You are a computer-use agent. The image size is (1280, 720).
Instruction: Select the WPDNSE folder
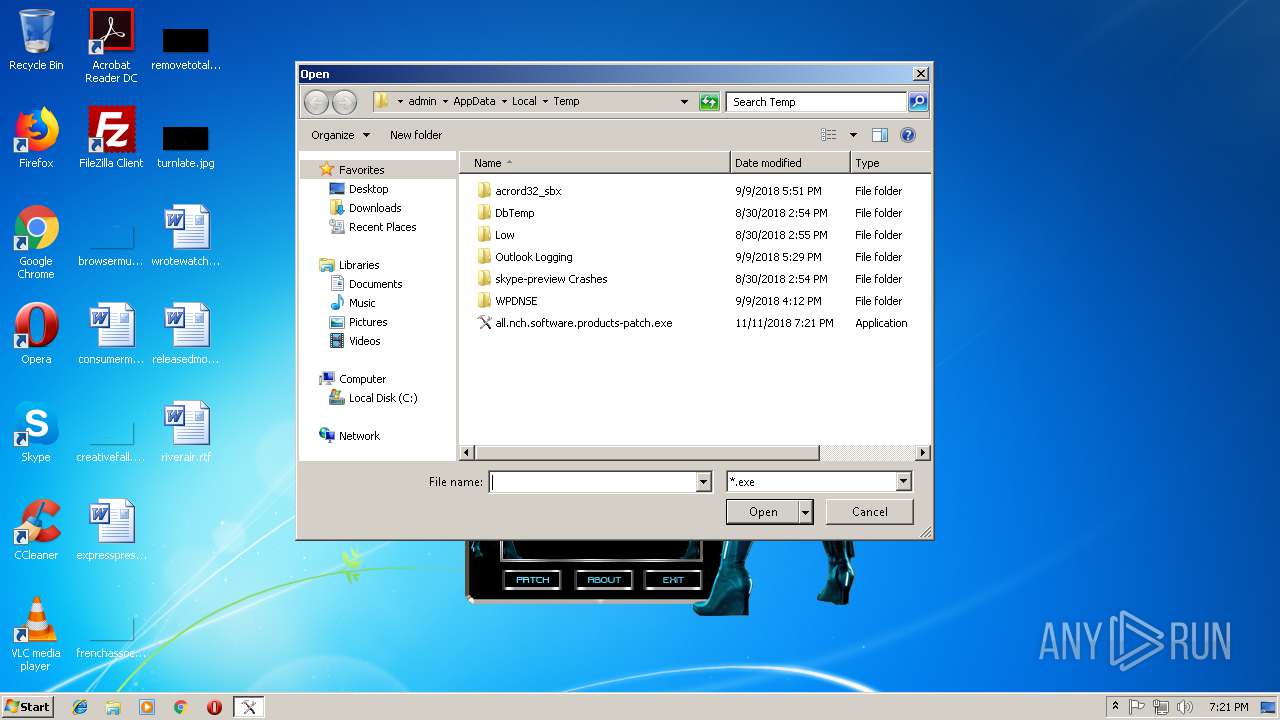(x=516, y=301)
